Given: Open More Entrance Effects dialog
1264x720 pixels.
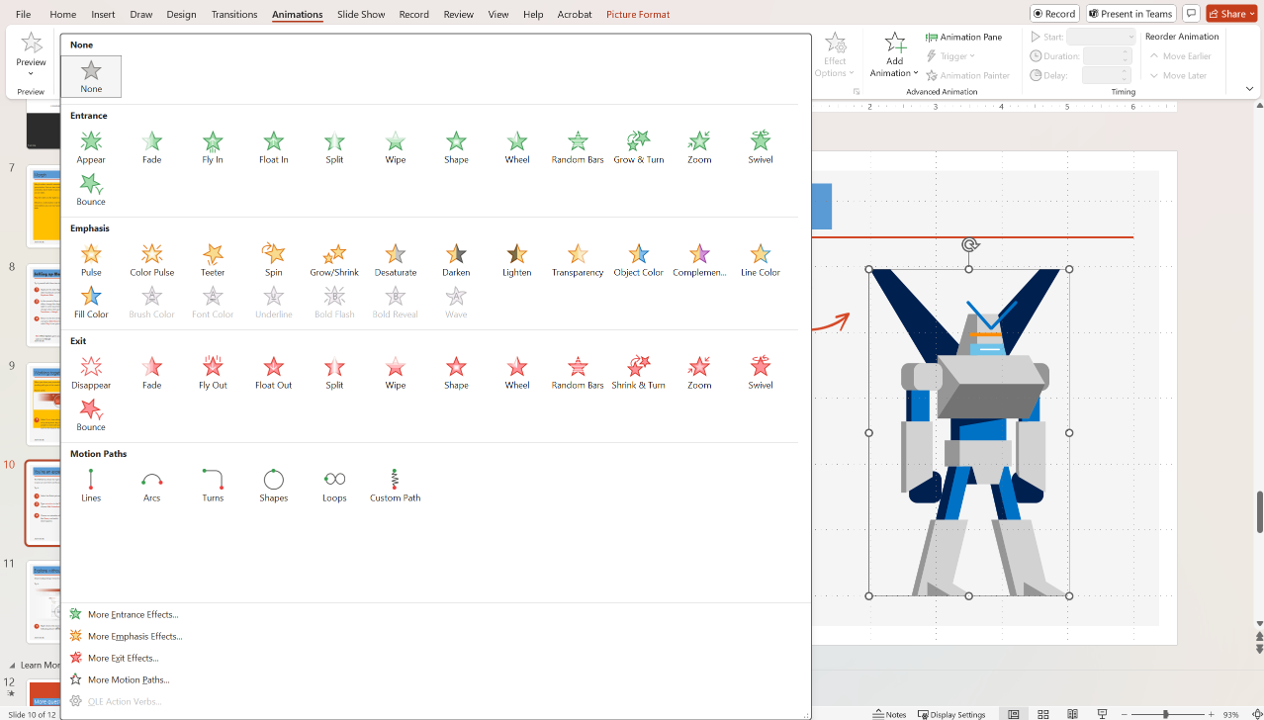Looking at the screenshot, I should tap(133, 615).
